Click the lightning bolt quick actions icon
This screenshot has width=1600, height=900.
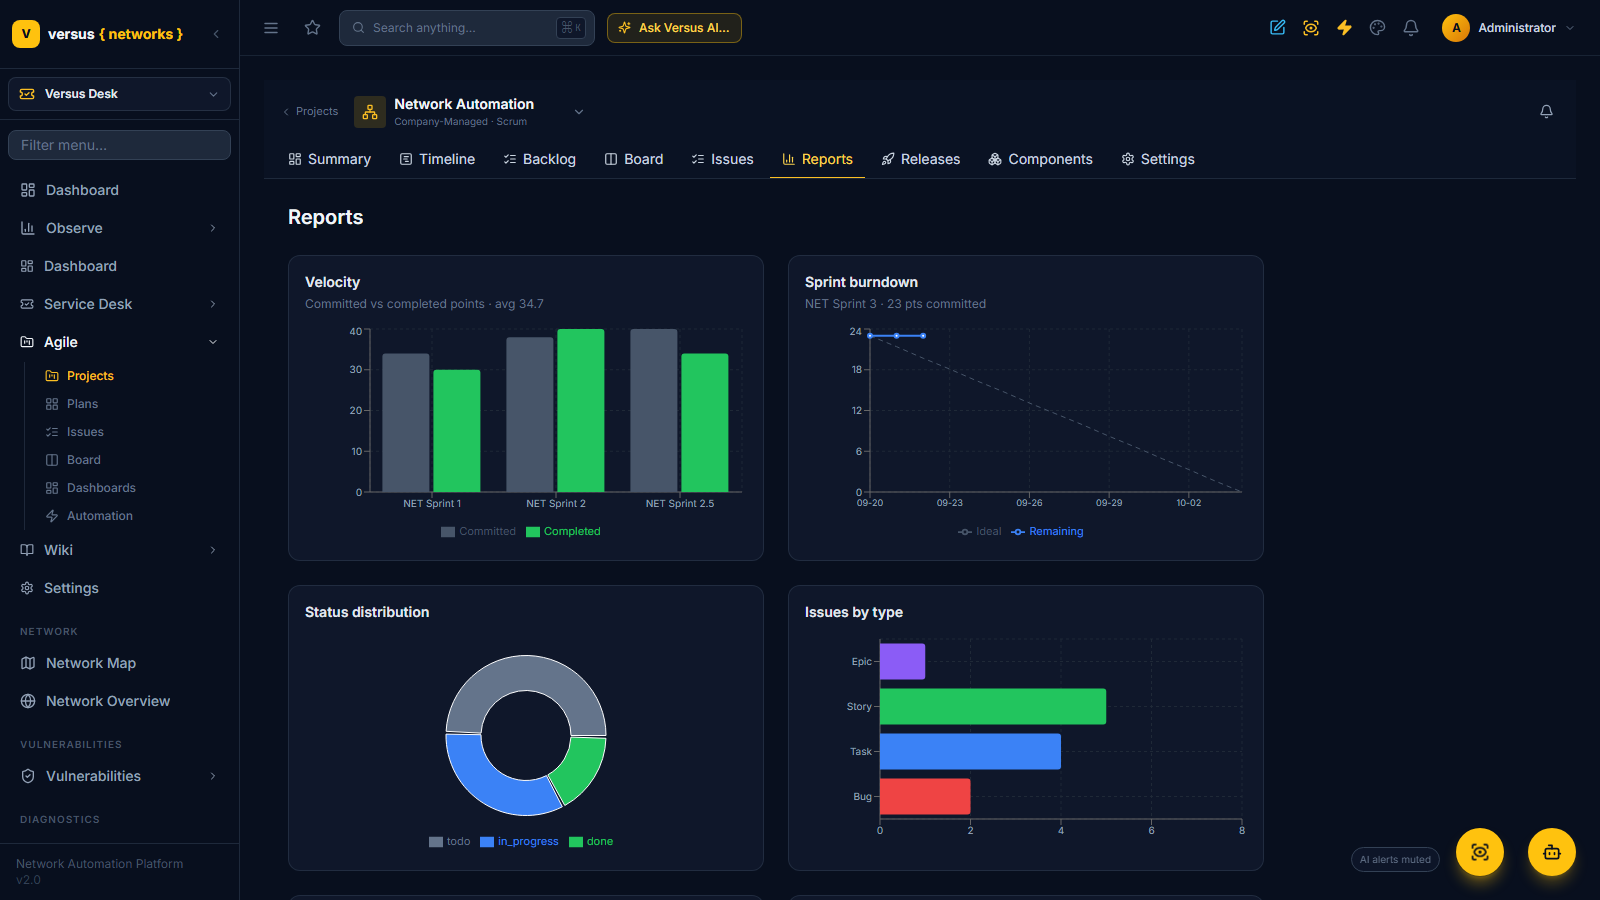[x=1344, y=28]
